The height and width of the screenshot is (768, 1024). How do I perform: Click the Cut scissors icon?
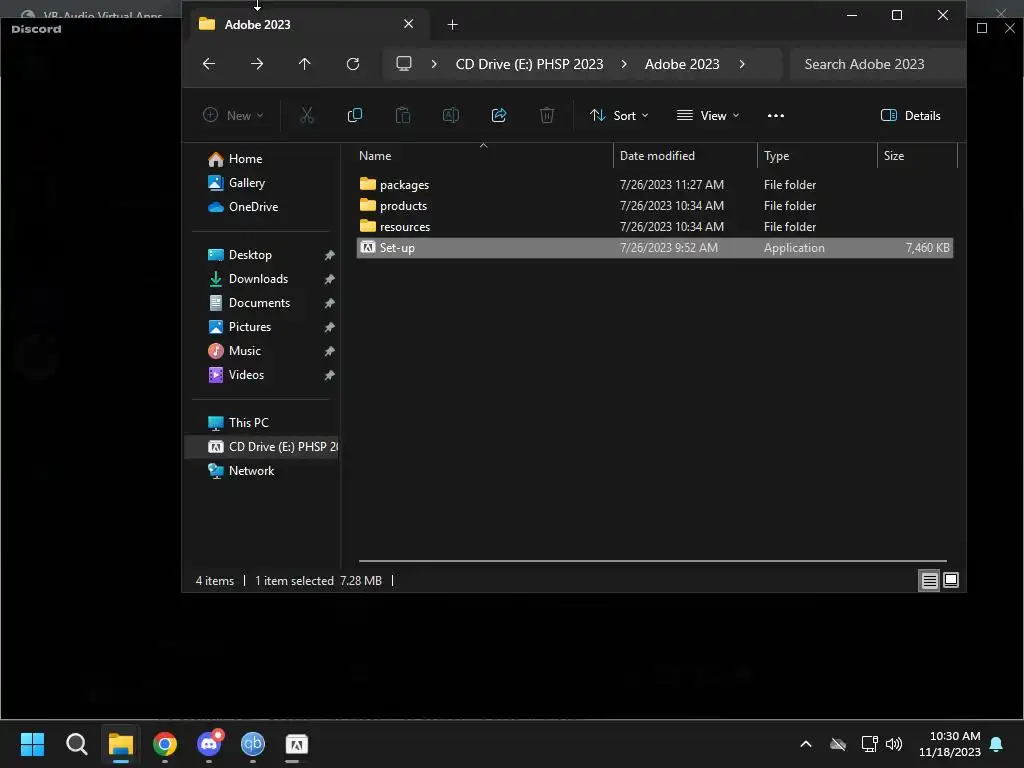click(x=307, y=116)
